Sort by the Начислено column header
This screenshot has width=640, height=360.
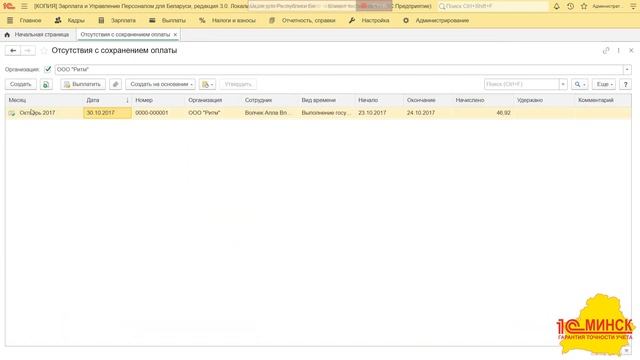[482, 100]
